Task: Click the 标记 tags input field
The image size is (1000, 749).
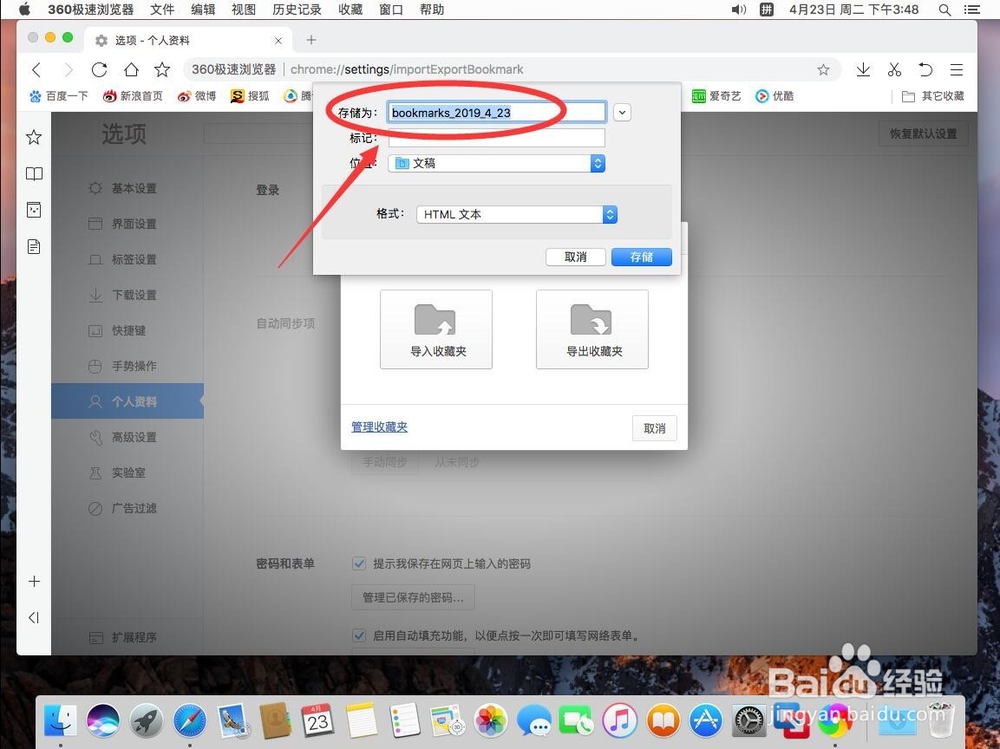Action: 496,137
